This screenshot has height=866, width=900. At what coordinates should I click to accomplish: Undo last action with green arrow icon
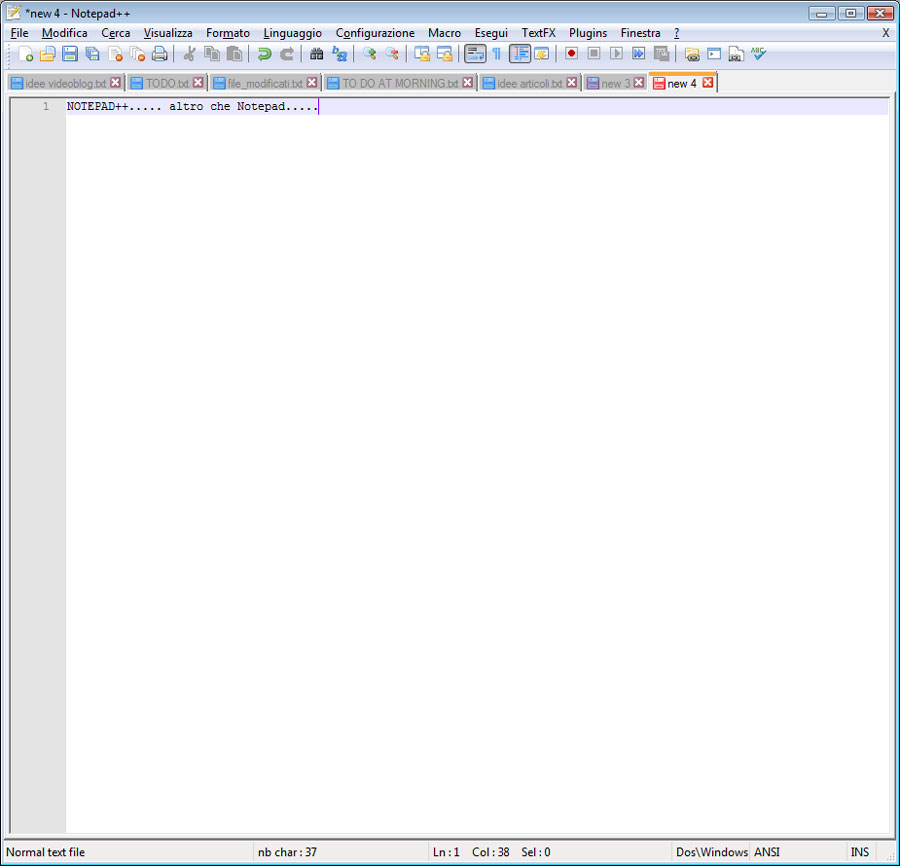tap(264, 54)
